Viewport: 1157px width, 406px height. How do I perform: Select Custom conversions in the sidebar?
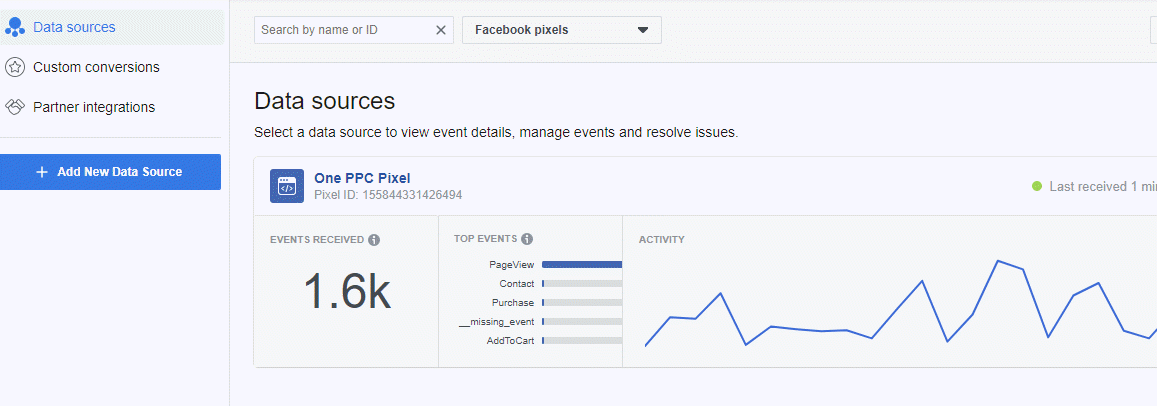tap(96, 67)
